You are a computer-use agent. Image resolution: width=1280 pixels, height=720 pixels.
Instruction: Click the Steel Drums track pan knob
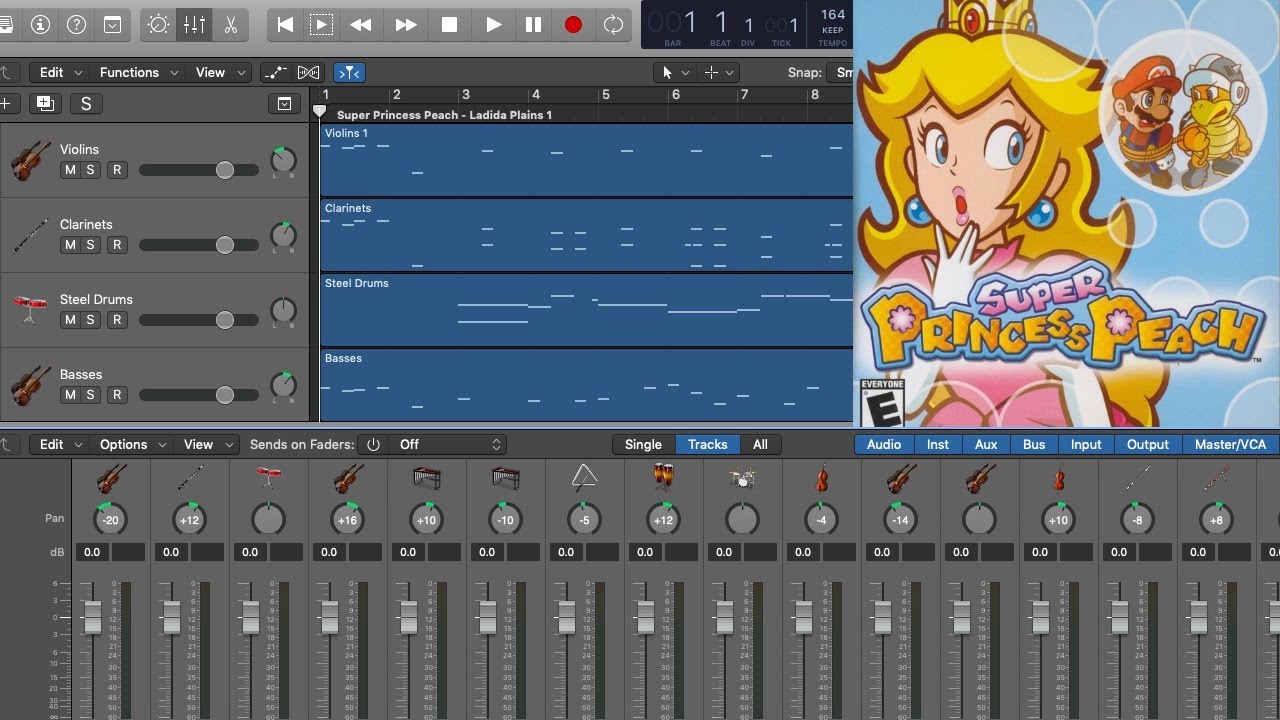284,310
